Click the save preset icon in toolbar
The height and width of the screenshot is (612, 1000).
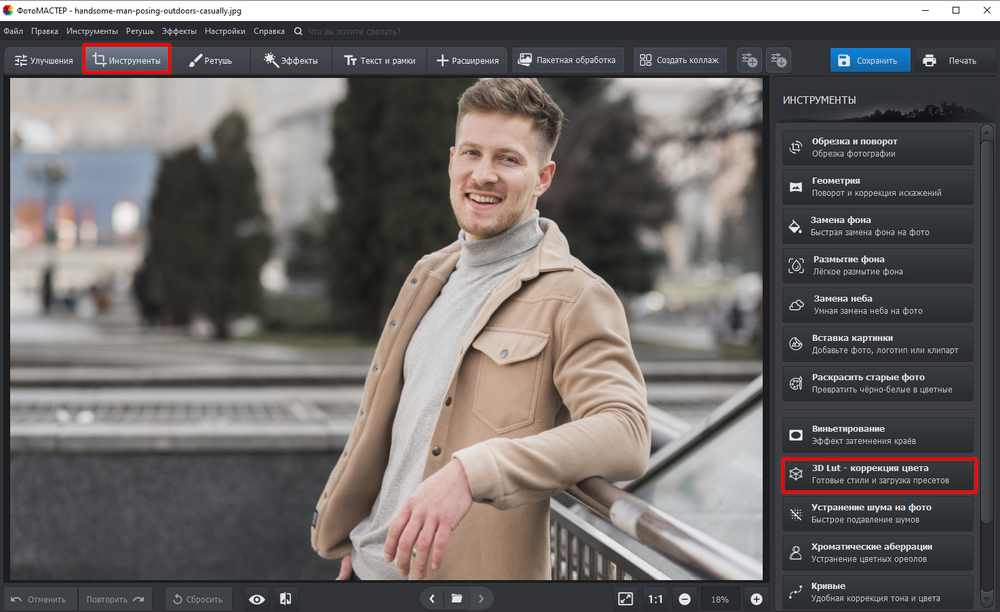[x=779, y=60]
